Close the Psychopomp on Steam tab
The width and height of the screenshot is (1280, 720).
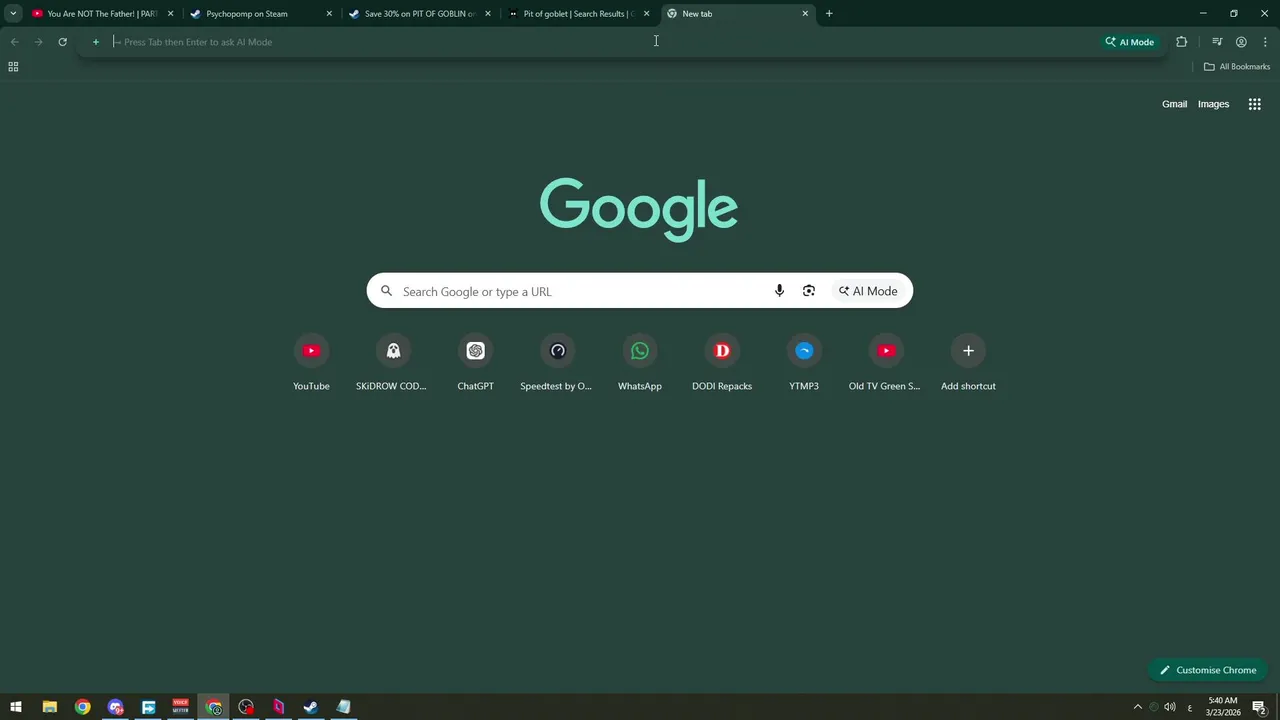pos(329,14)
